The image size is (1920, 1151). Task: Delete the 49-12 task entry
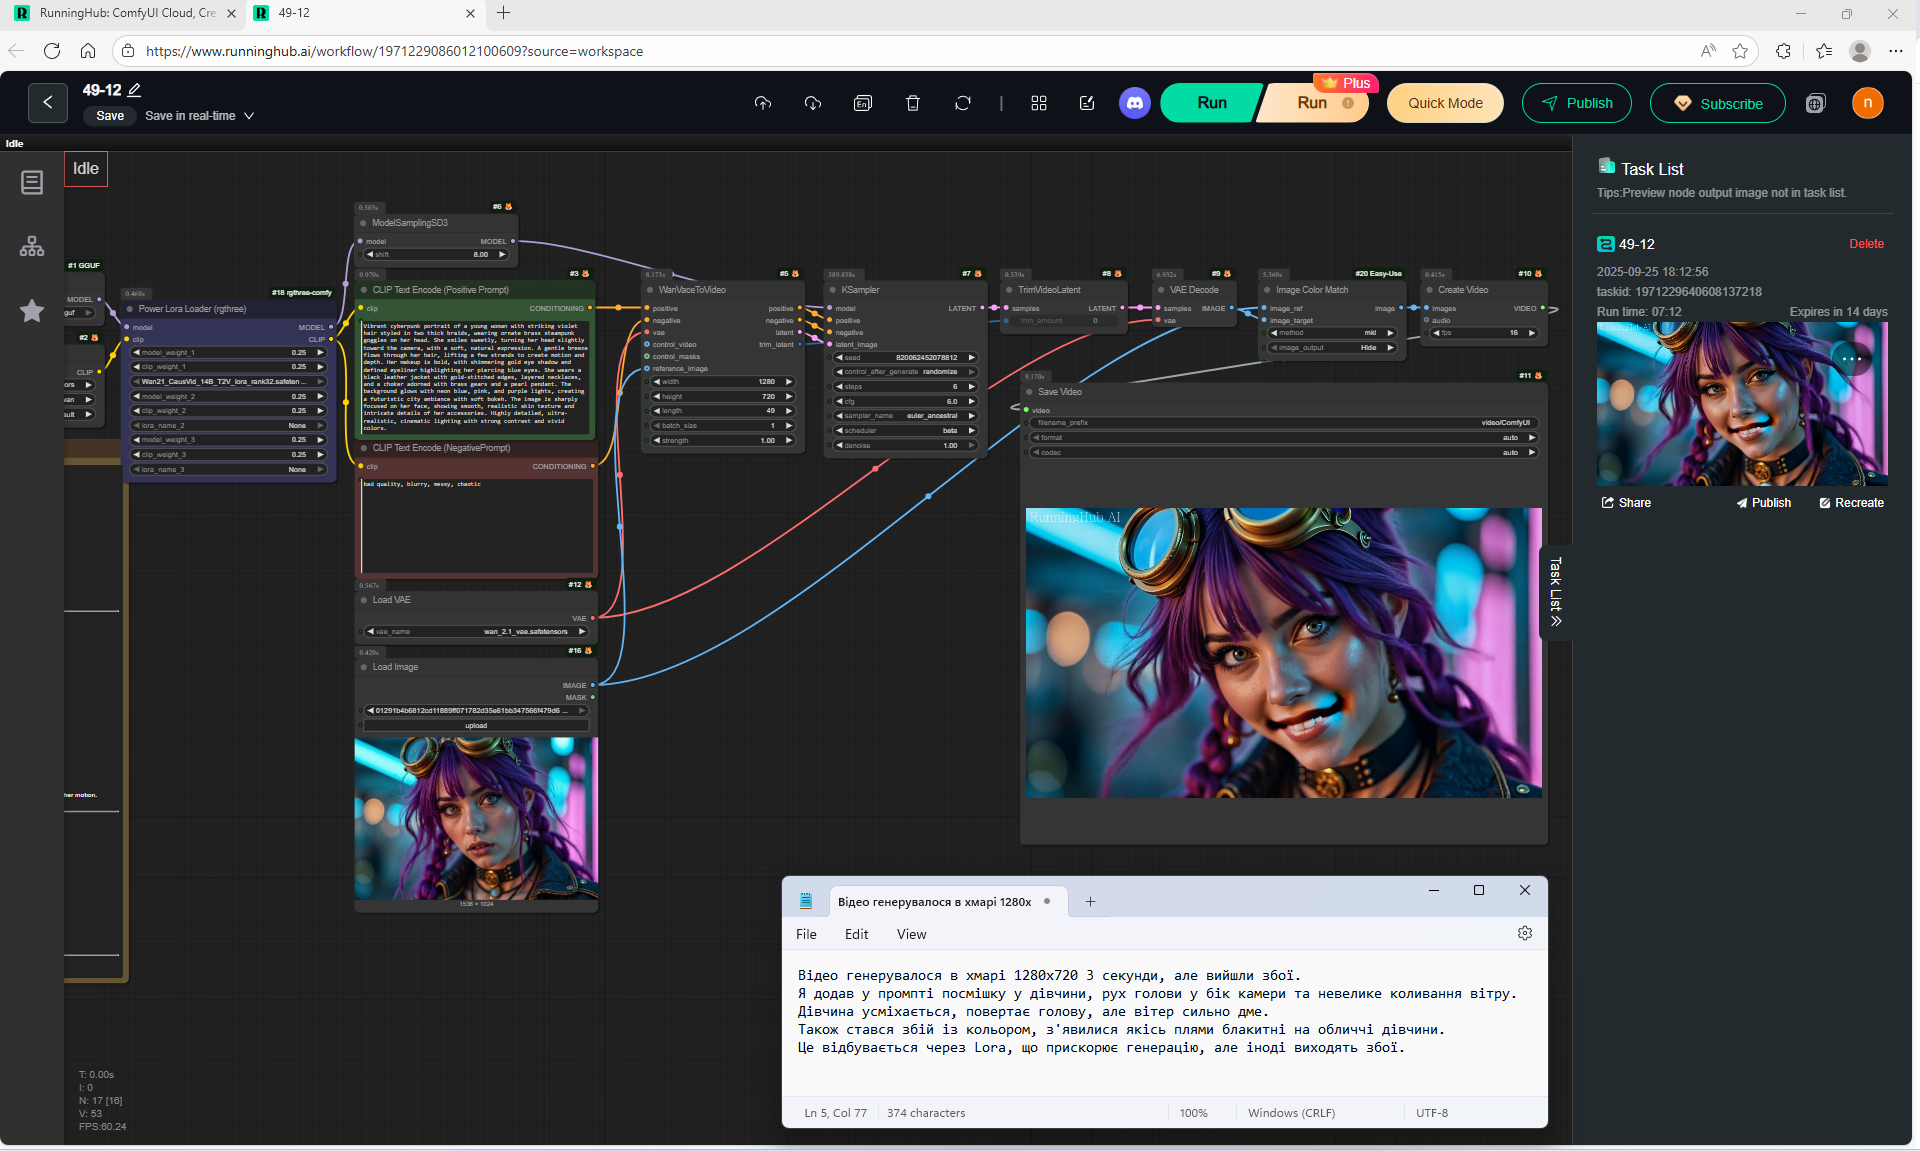click(1866, 244)
